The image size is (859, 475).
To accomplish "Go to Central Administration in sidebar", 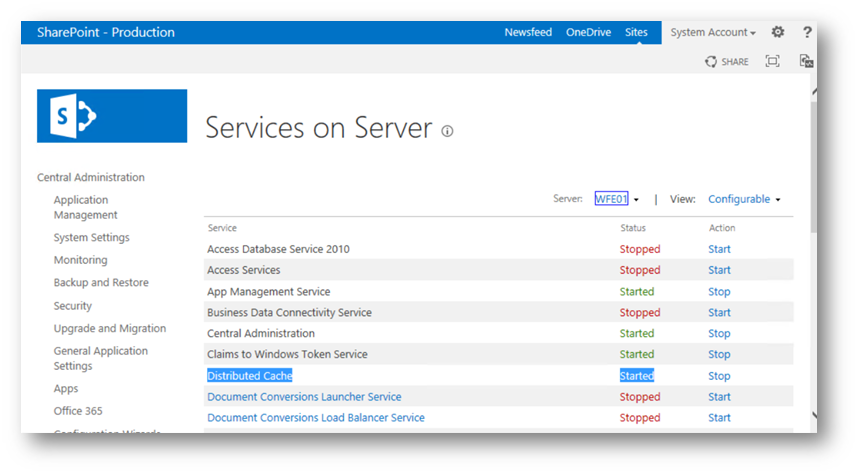I will (91, 178).
